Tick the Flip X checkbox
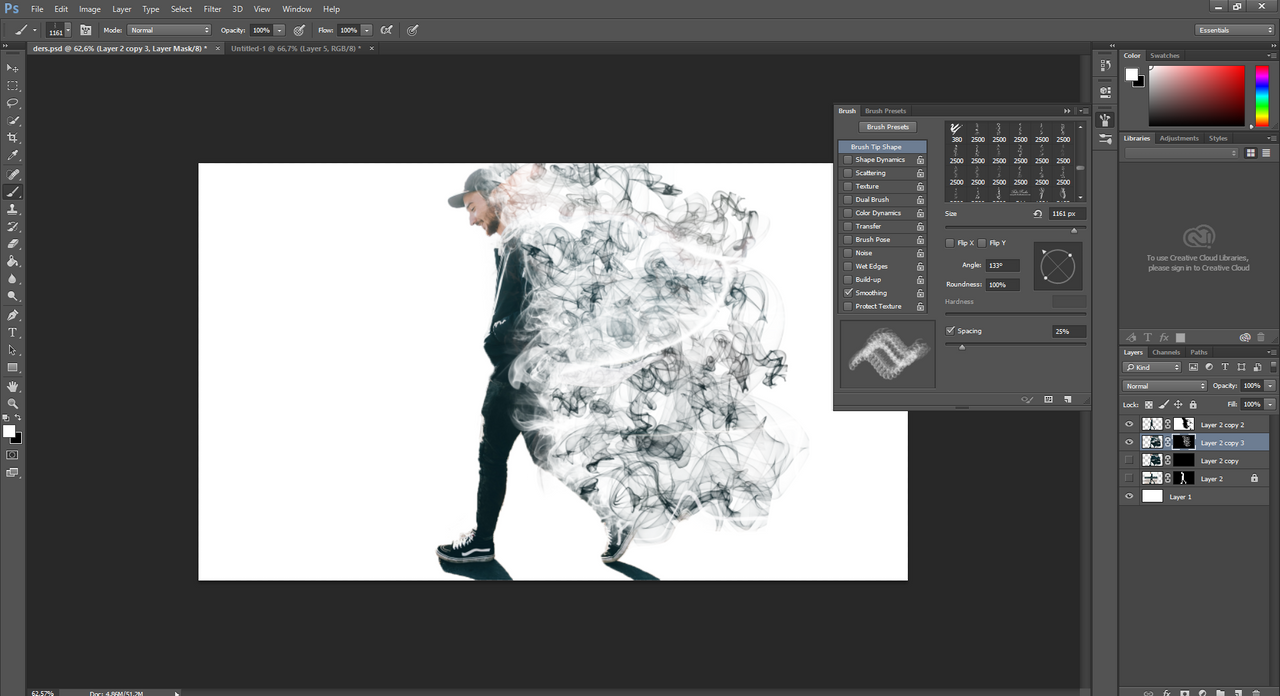 tap(950, 243)
